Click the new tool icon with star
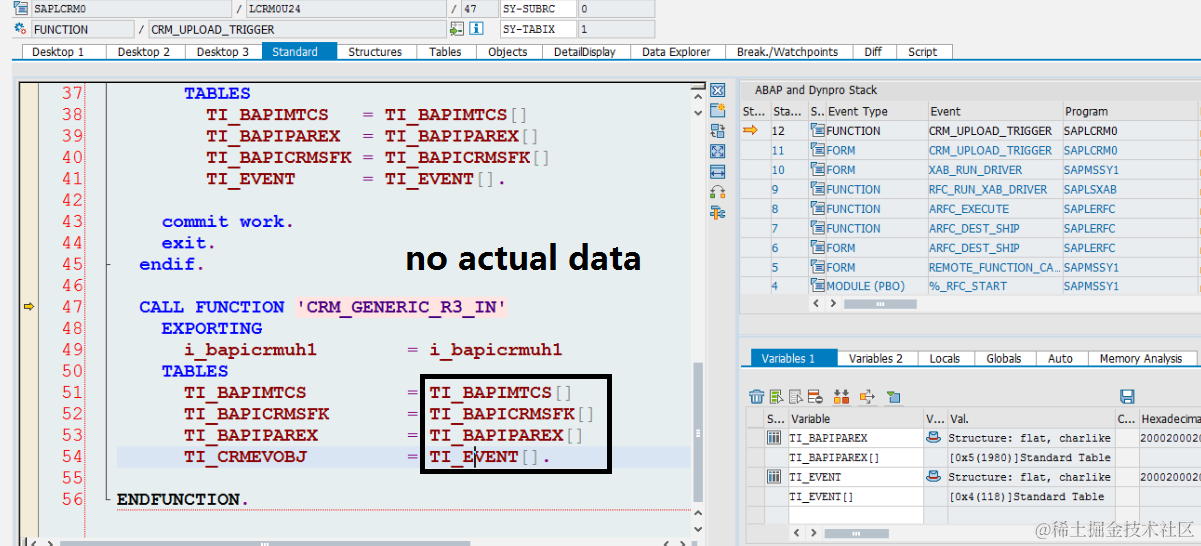Screen dimensions: 1201x546 [x=717, y=110]
